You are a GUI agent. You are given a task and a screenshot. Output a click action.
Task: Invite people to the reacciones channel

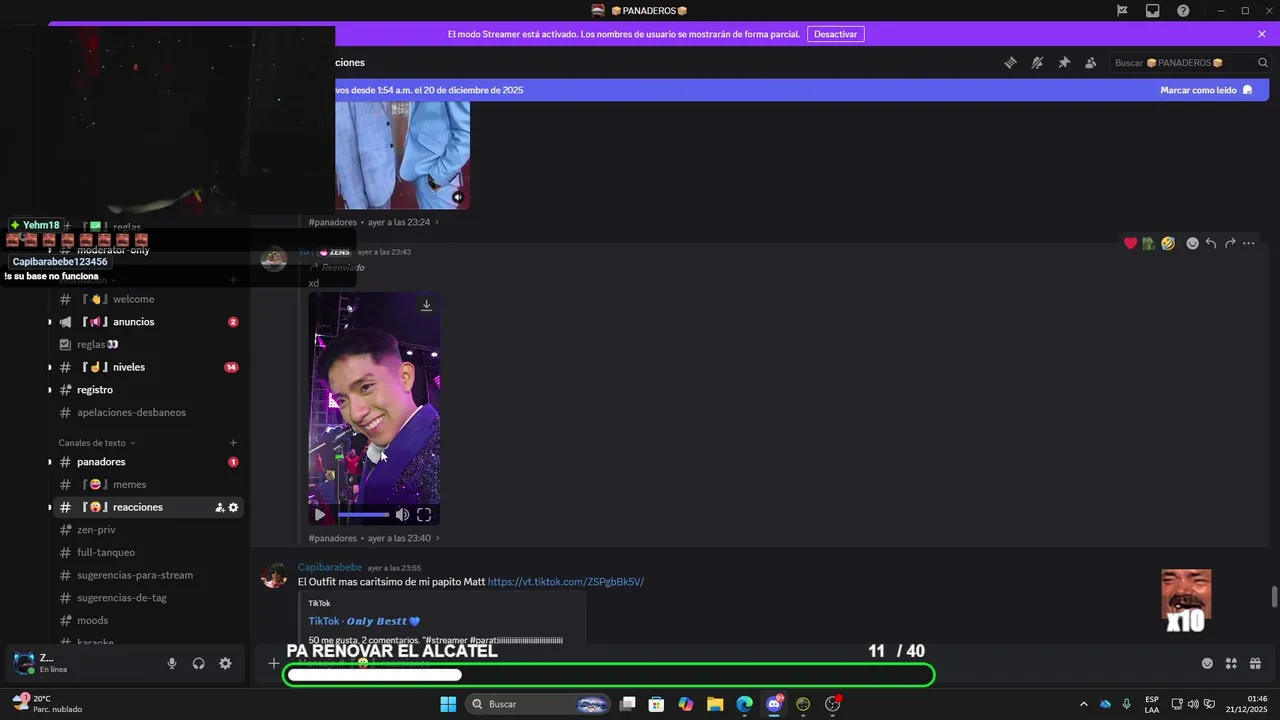coord(220,508)
